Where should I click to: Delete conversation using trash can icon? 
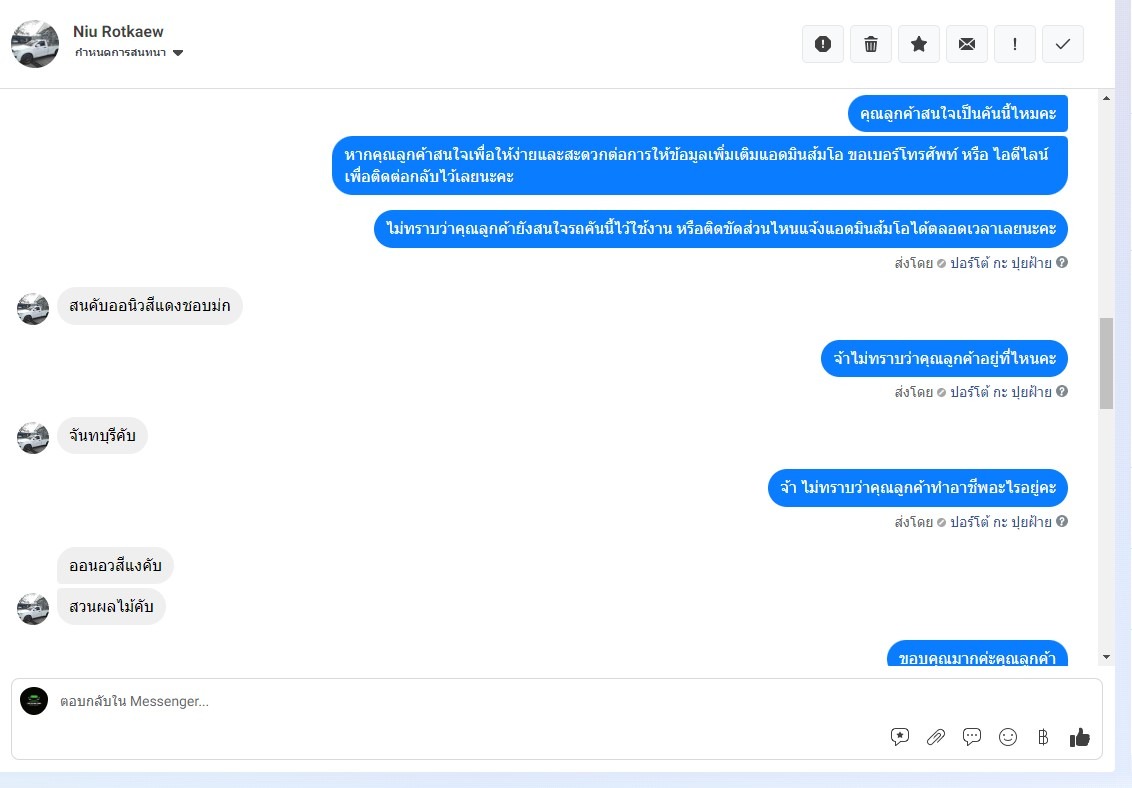pyautogui.click(x=871, y=44)
